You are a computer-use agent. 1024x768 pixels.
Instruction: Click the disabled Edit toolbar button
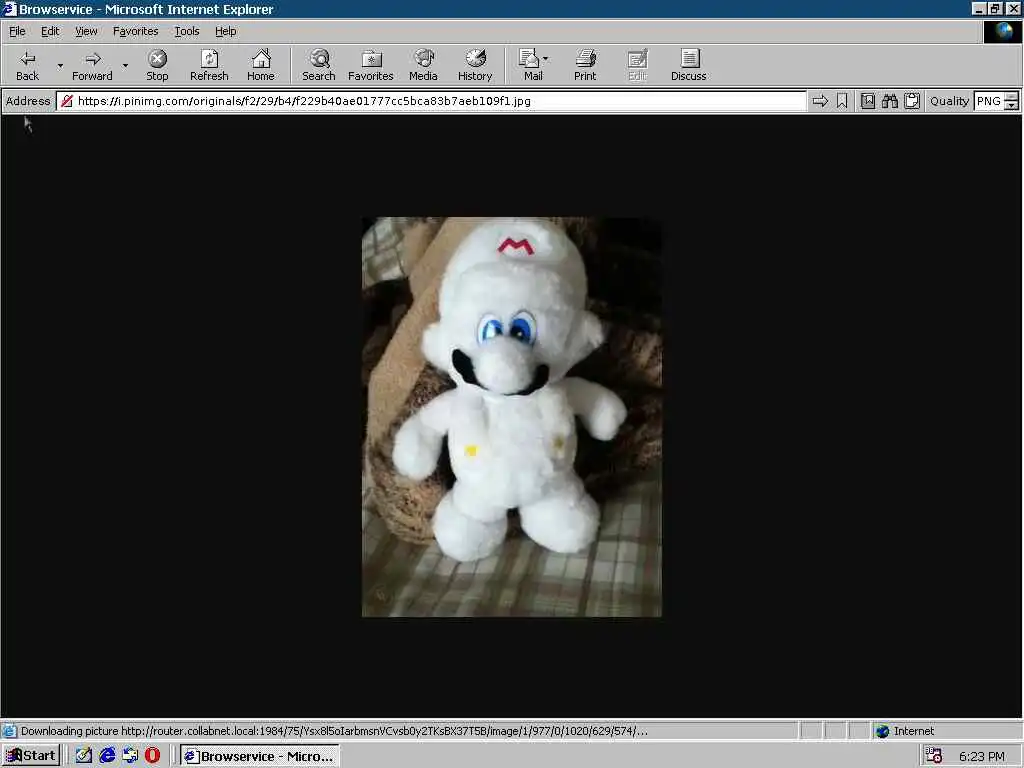coord(637,65)
